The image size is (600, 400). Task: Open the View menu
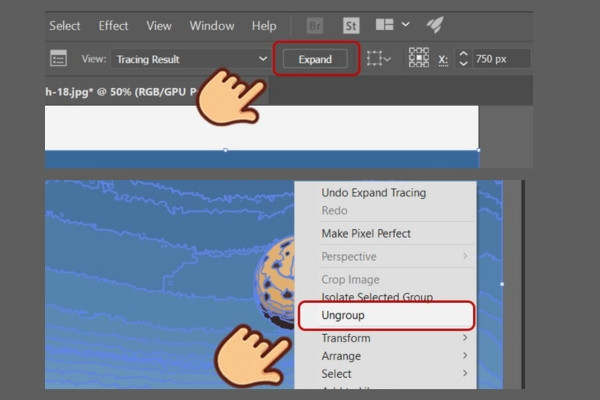pos(159,26)
